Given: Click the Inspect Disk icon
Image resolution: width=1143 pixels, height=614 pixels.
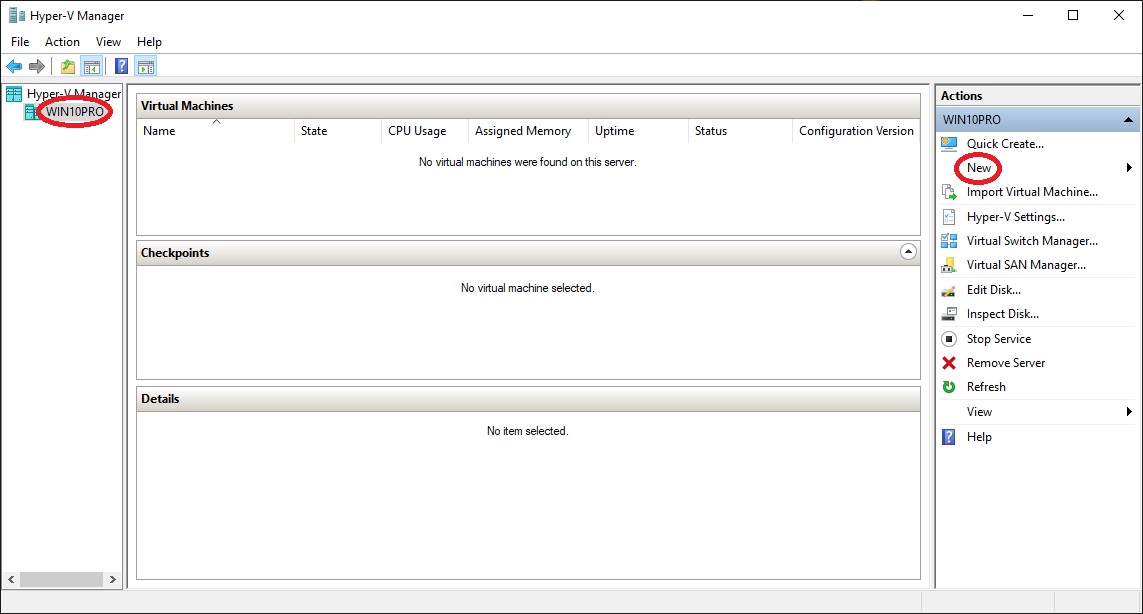Looking at the screenshot, I should point(949,314).
